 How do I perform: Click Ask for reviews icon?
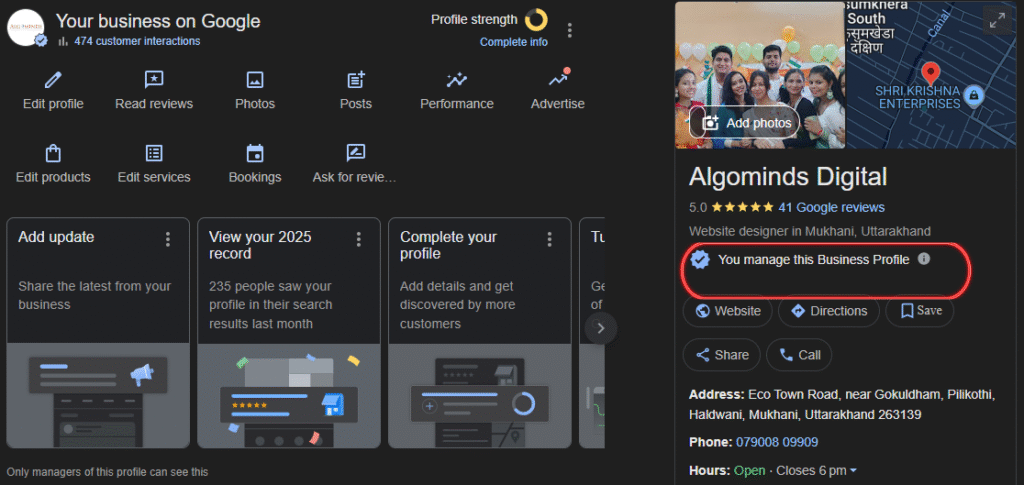point(355,153)
